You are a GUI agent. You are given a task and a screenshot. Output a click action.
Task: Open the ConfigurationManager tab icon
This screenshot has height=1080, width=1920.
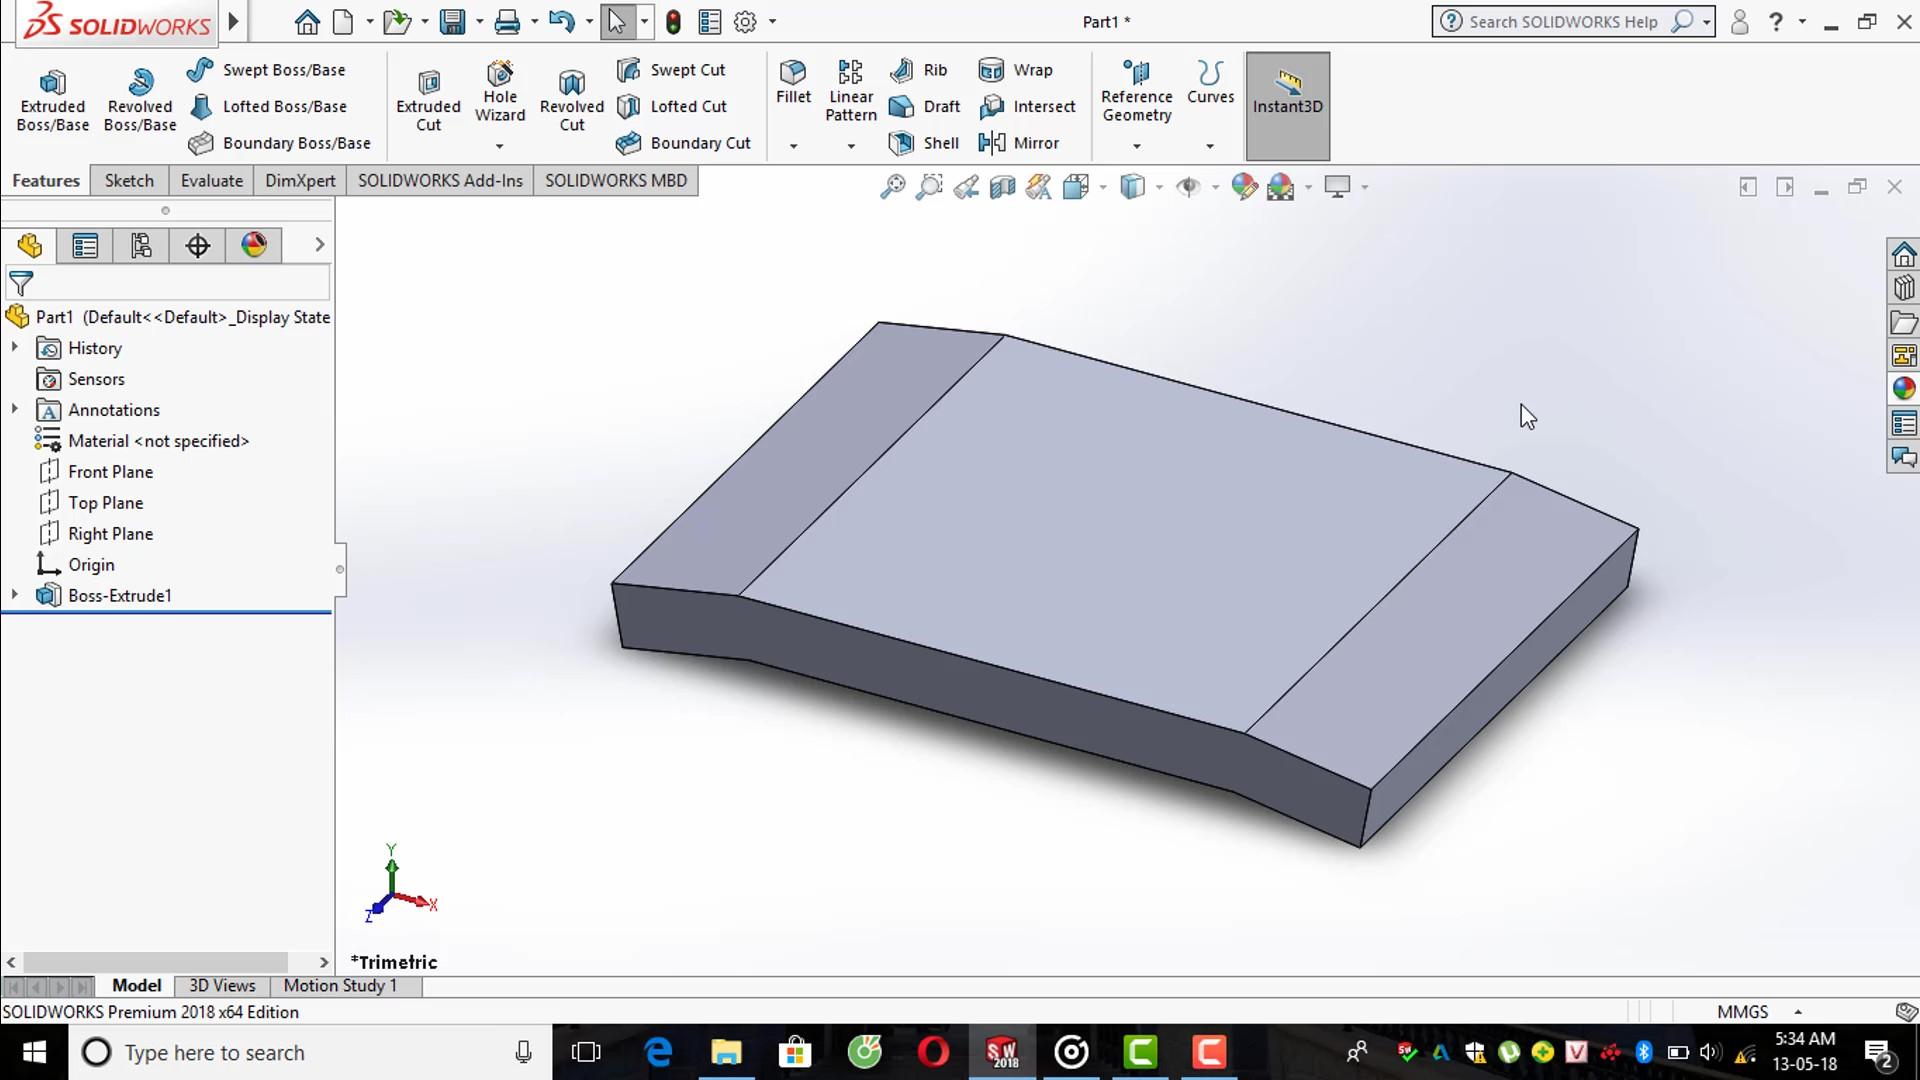(141, 245)
